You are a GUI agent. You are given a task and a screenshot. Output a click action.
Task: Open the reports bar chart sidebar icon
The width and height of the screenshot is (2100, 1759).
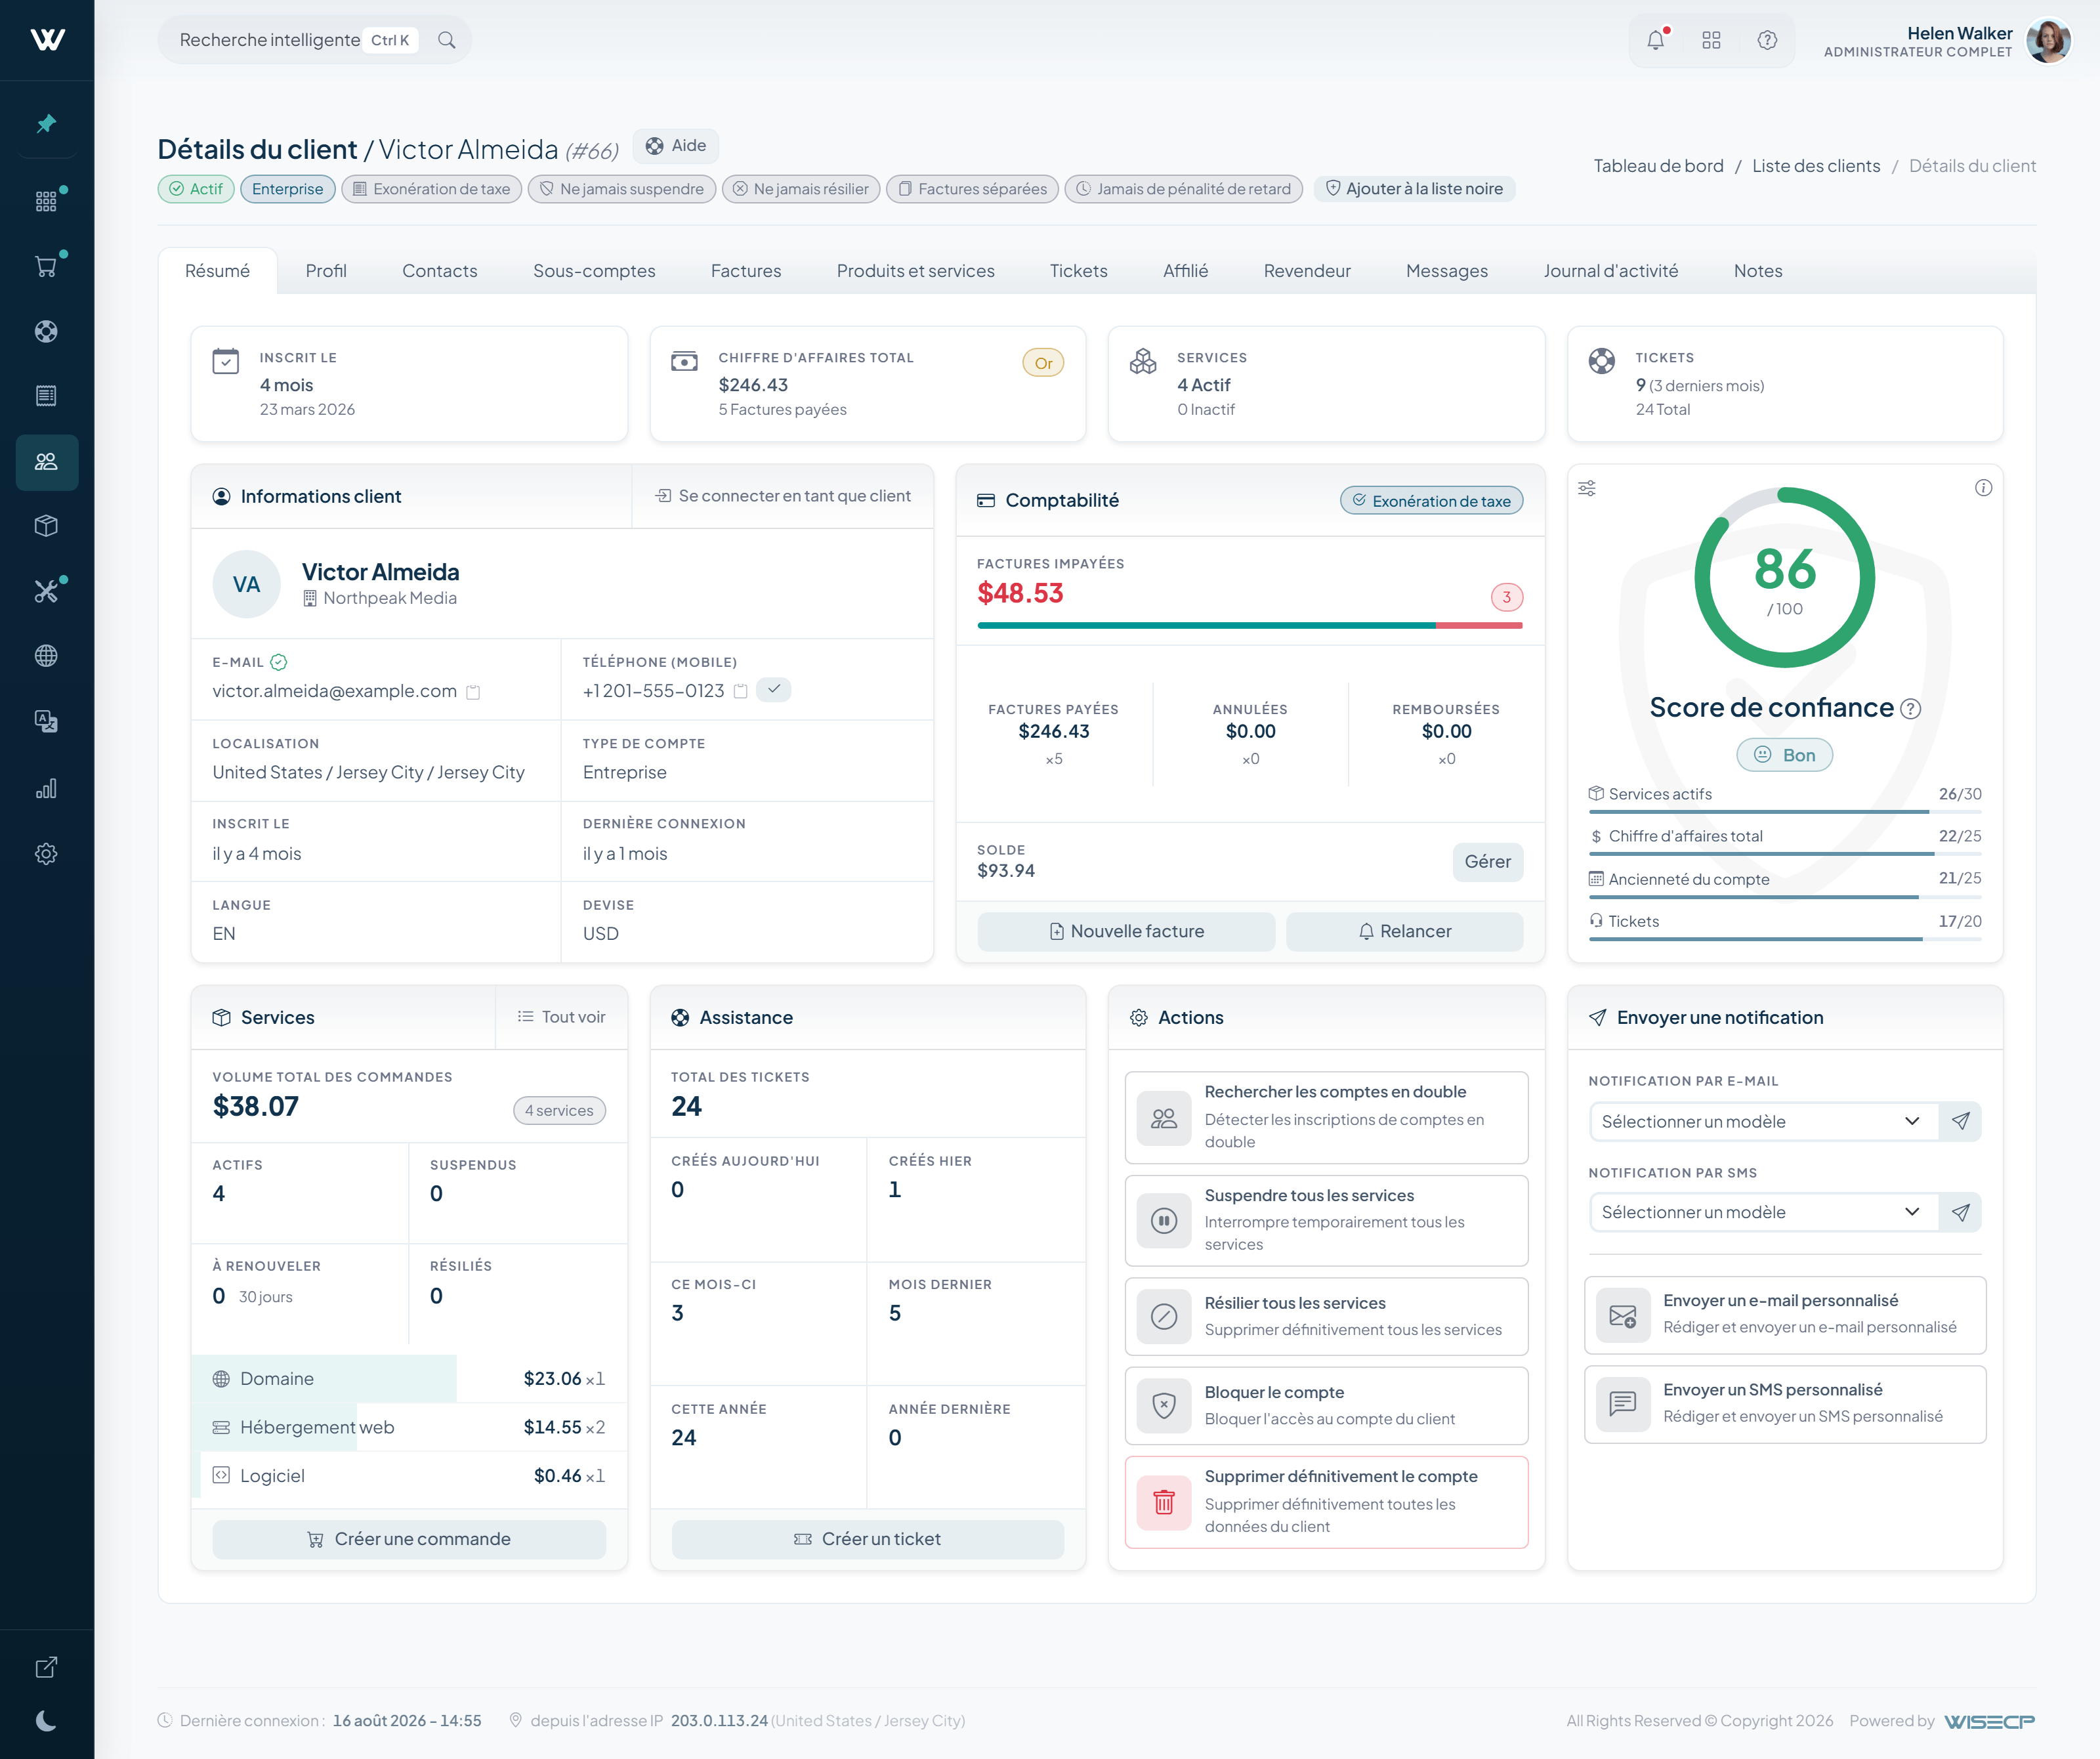46,789
